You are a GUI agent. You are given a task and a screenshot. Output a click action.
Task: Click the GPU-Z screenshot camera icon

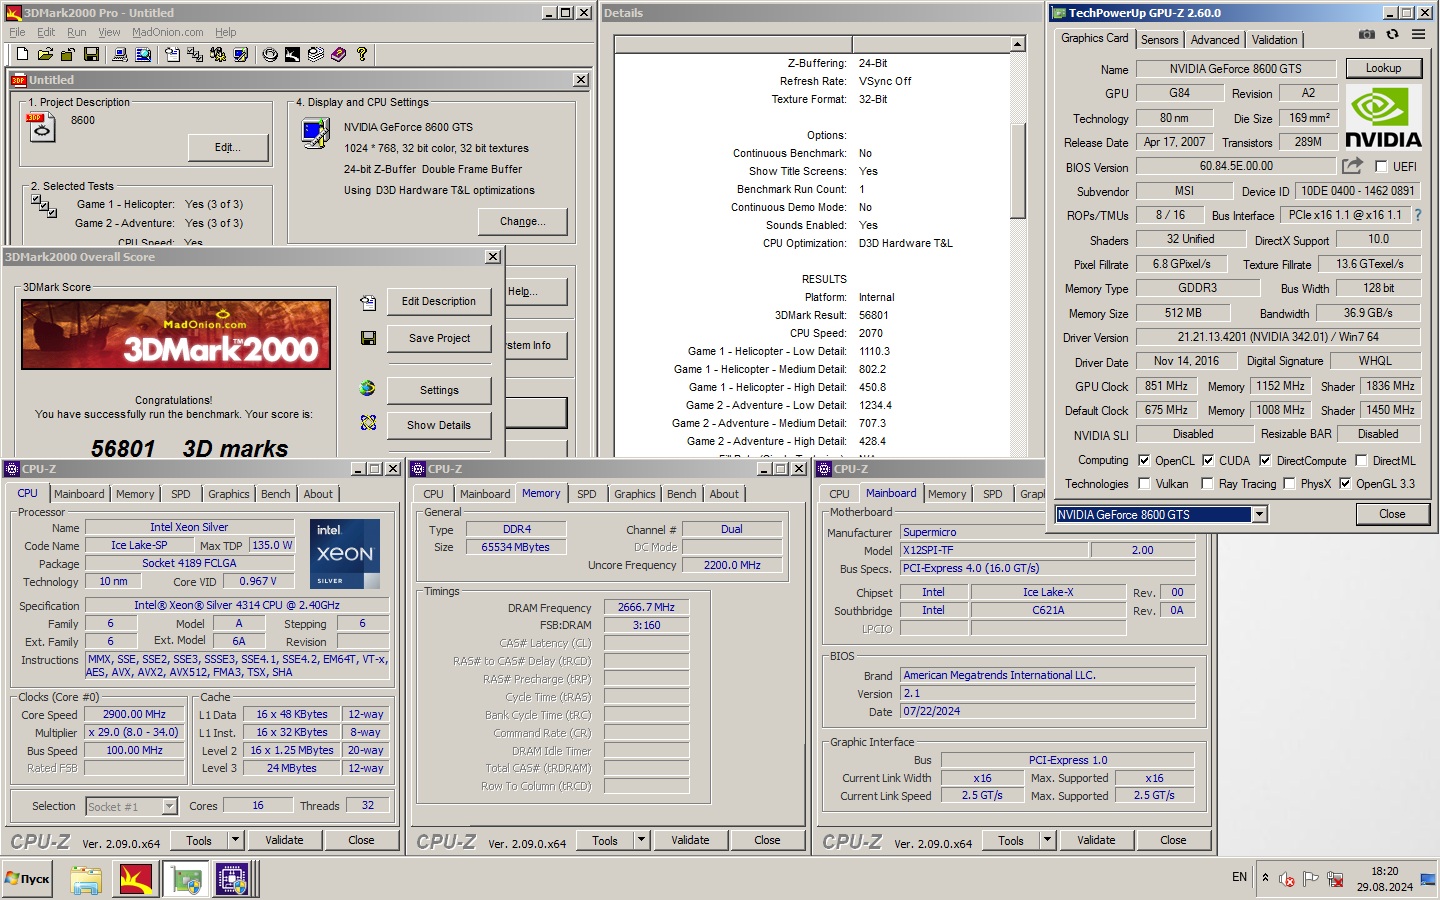coord(1367,35)
